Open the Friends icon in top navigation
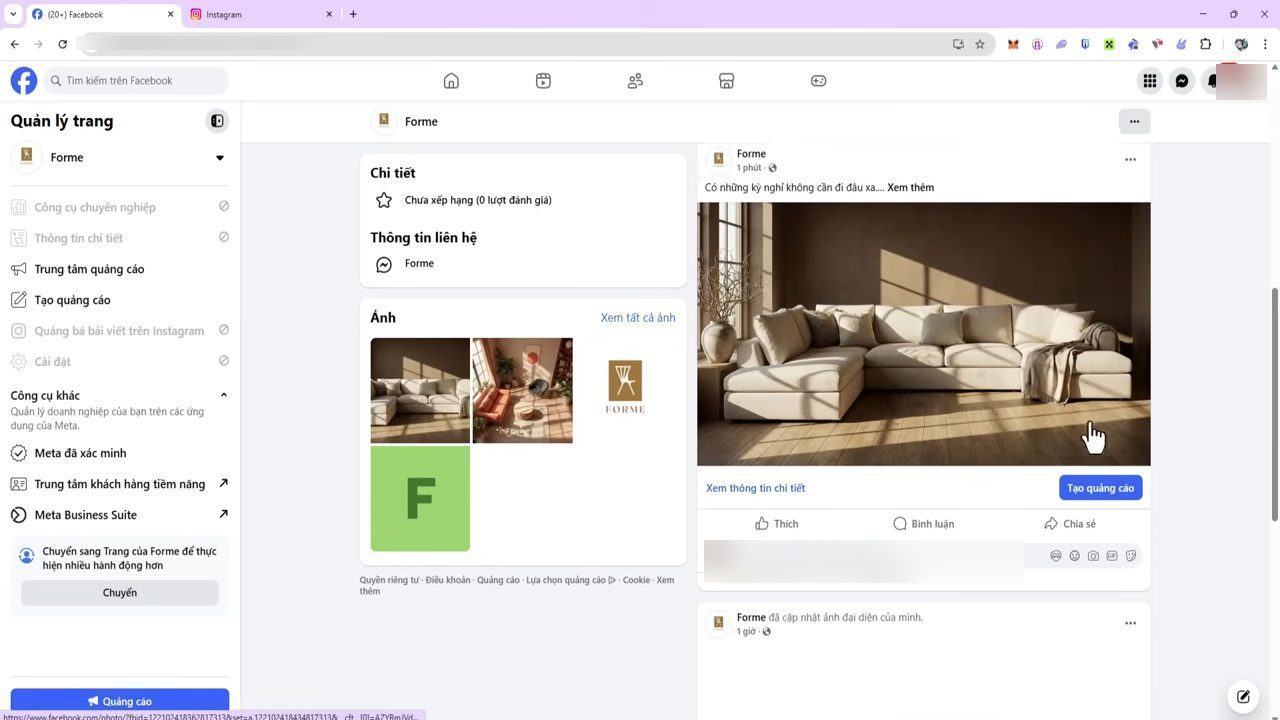This screenshot has height=720, width=1280. pyautogui.click(x=635, y=81)
